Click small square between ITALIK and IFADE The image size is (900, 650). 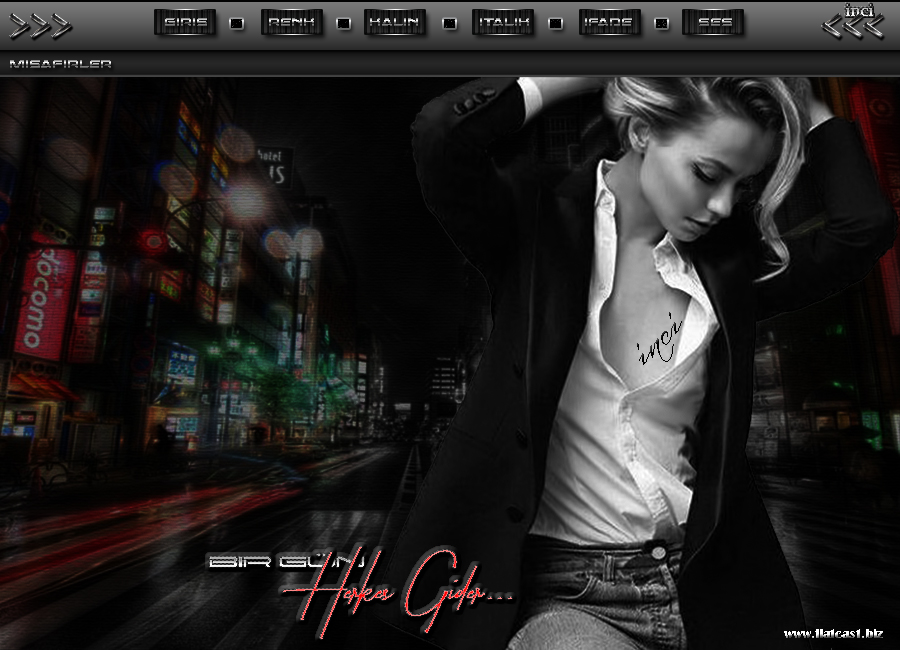click(x=556, y=23)
